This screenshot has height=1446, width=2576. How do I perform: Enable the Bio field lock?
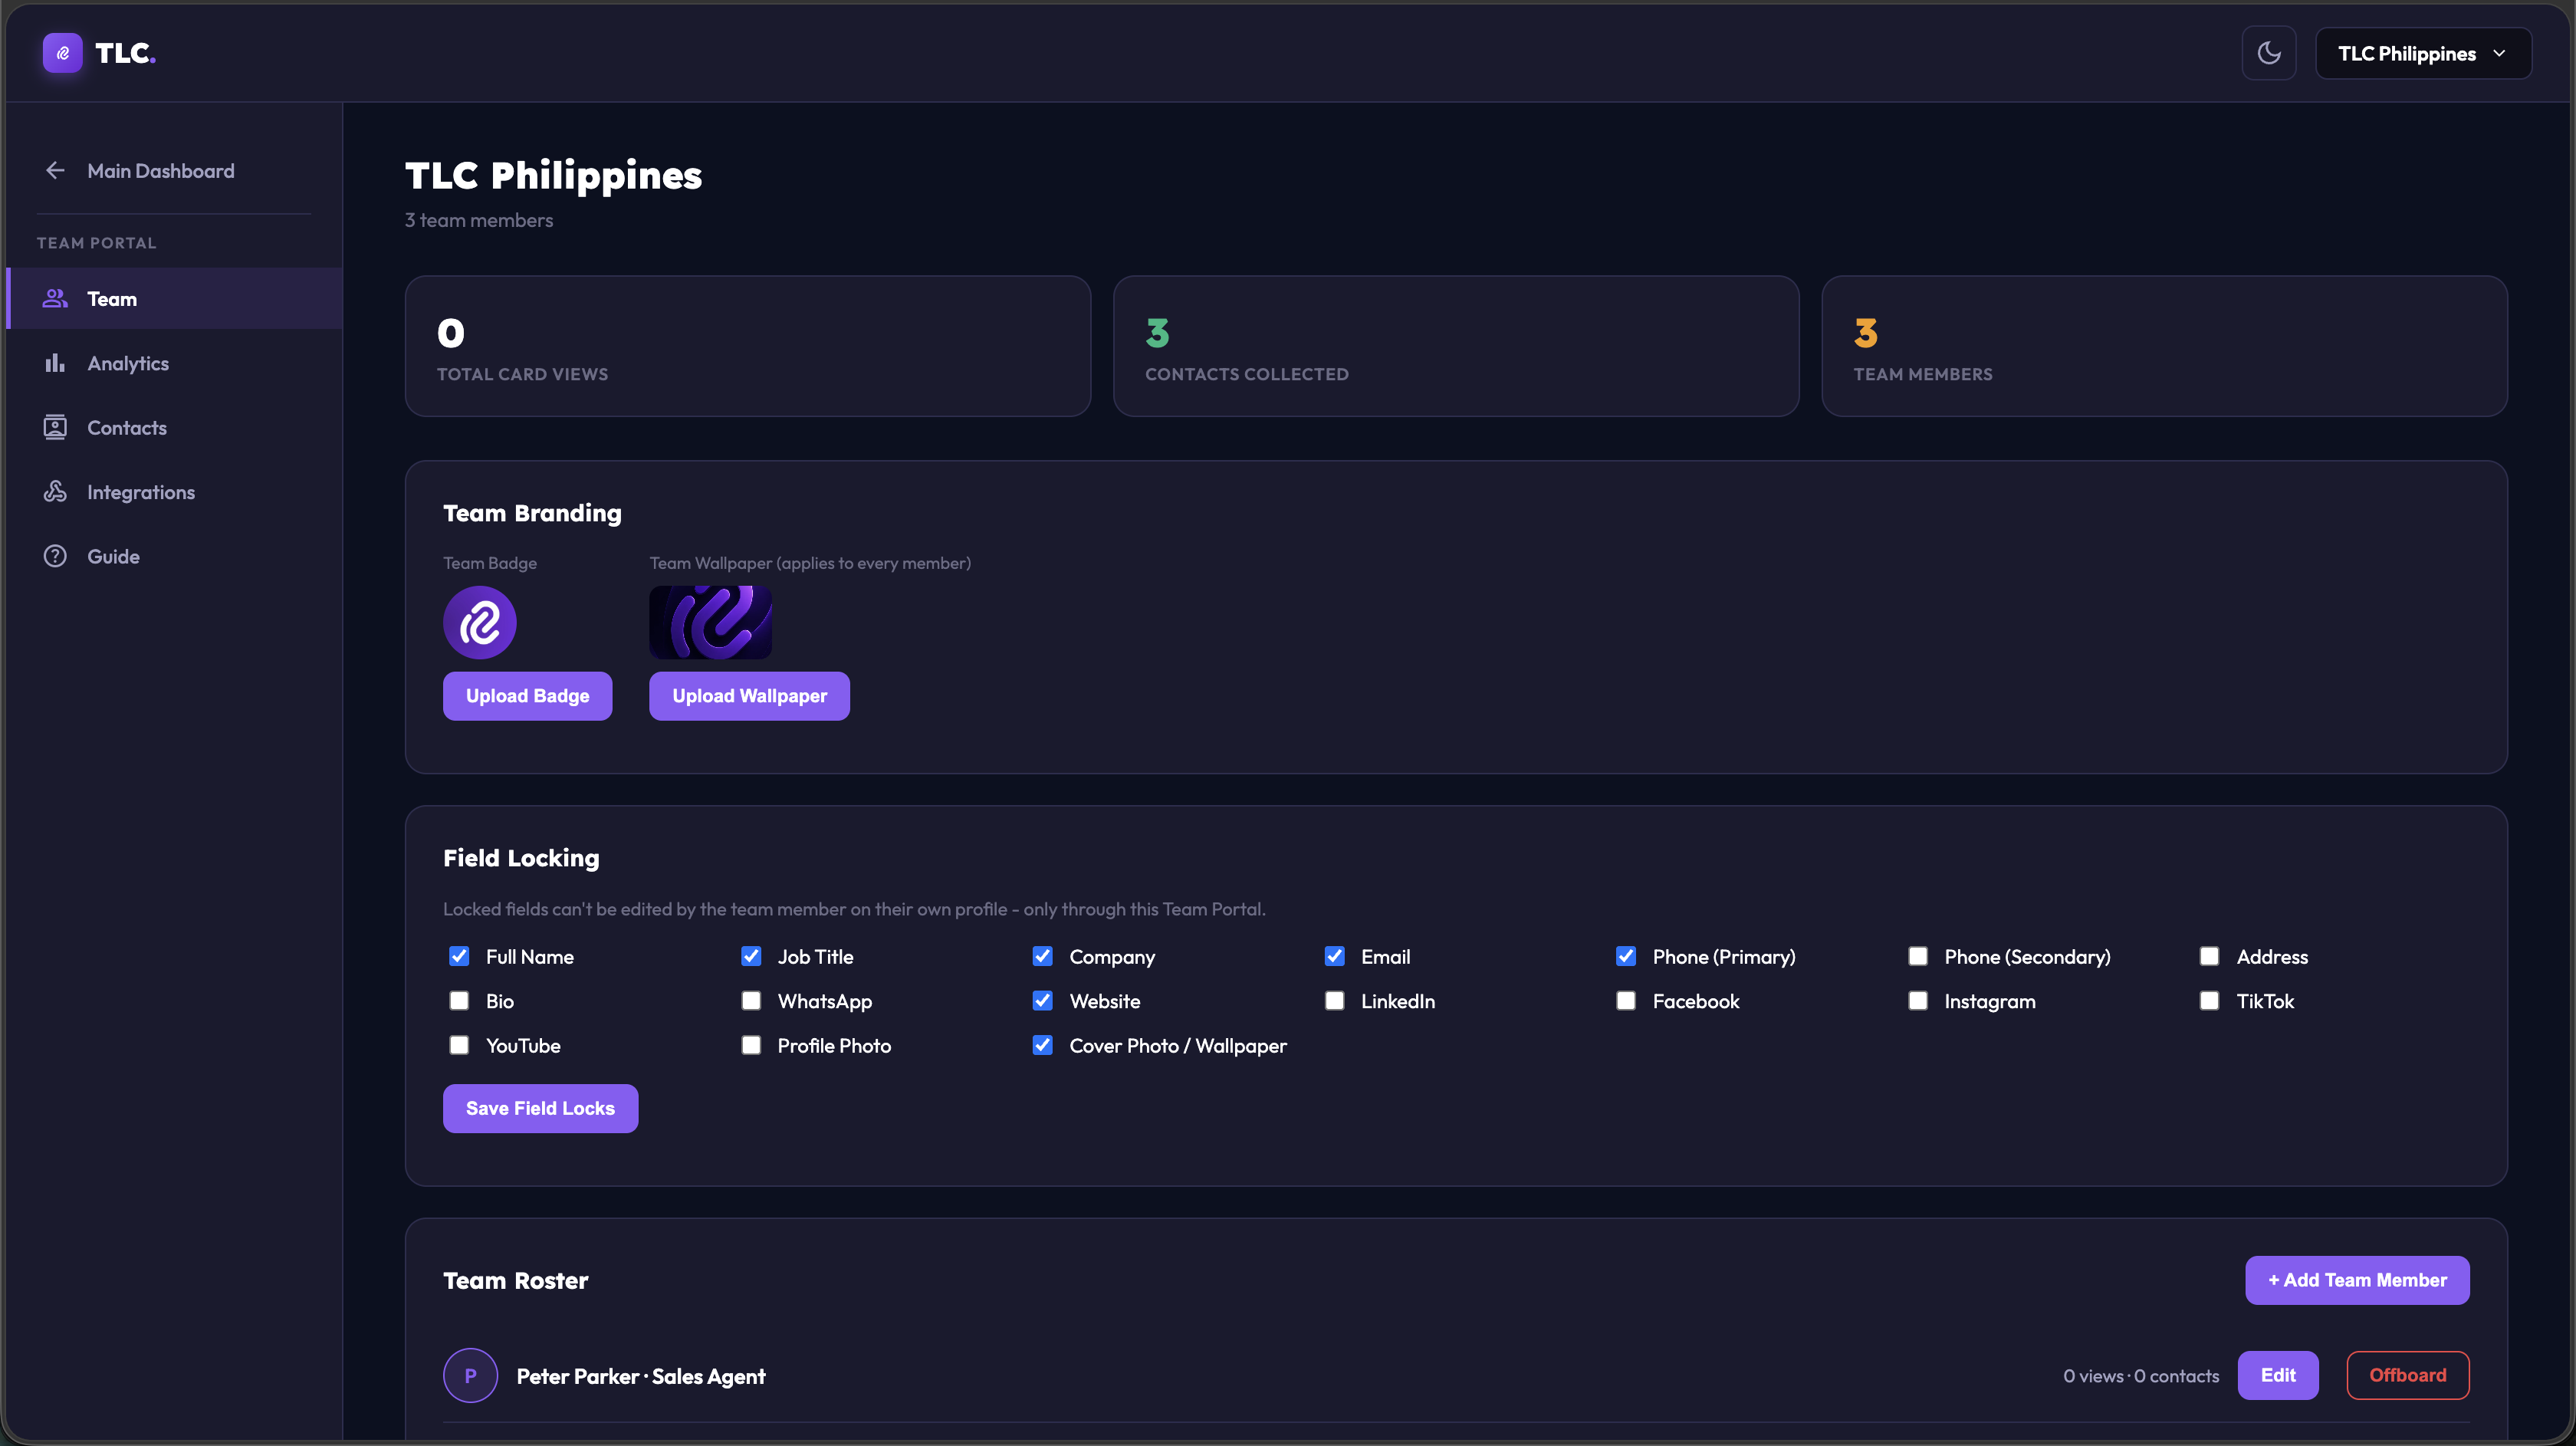pos(459,1000)
